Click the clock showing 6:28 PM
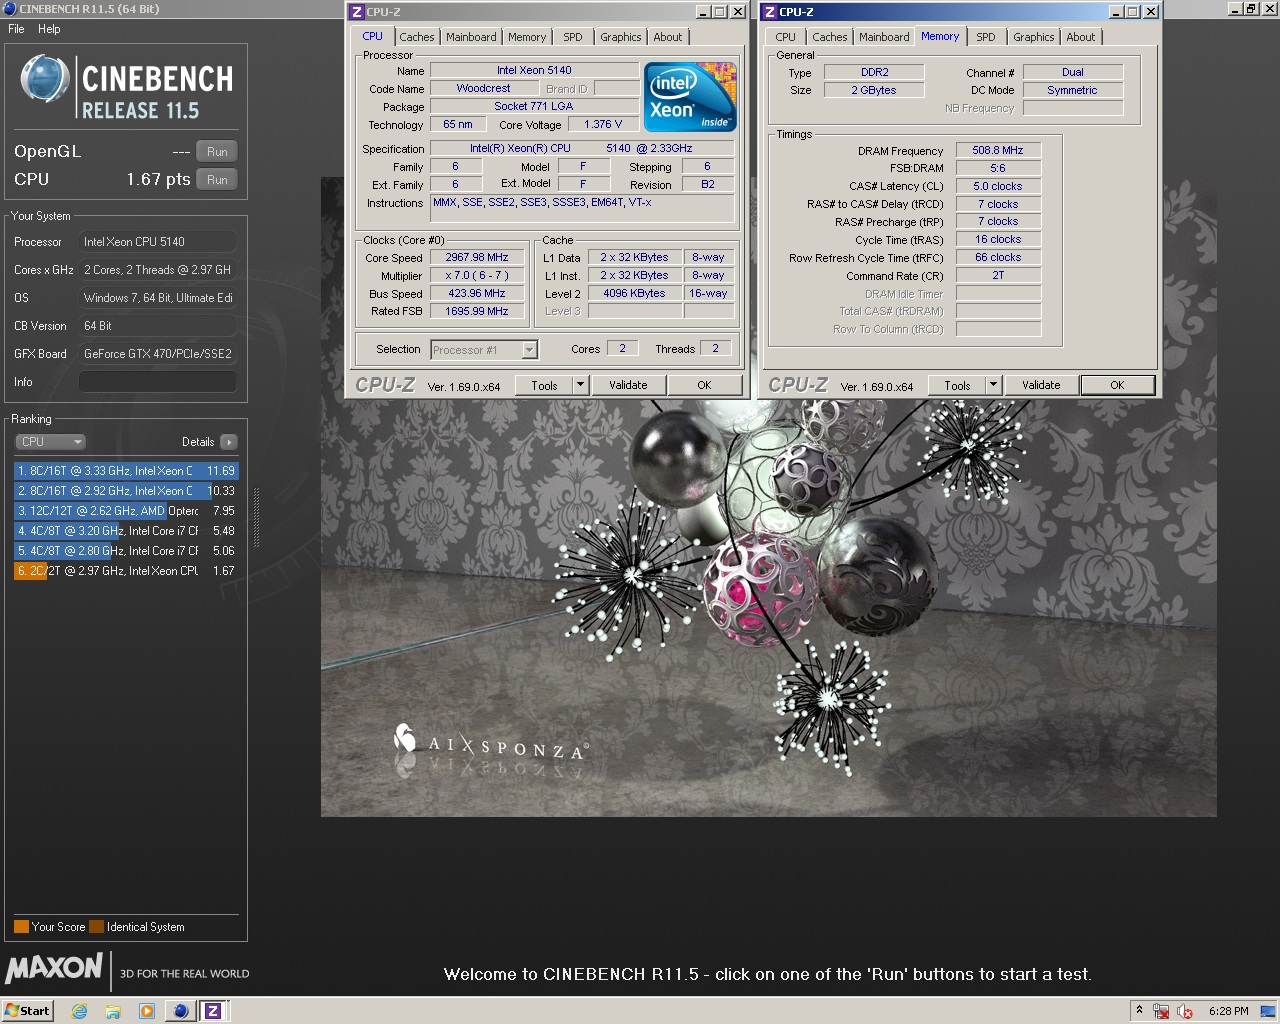This screenshot has height=1024, width=1280. (x=1228, y=1011)
